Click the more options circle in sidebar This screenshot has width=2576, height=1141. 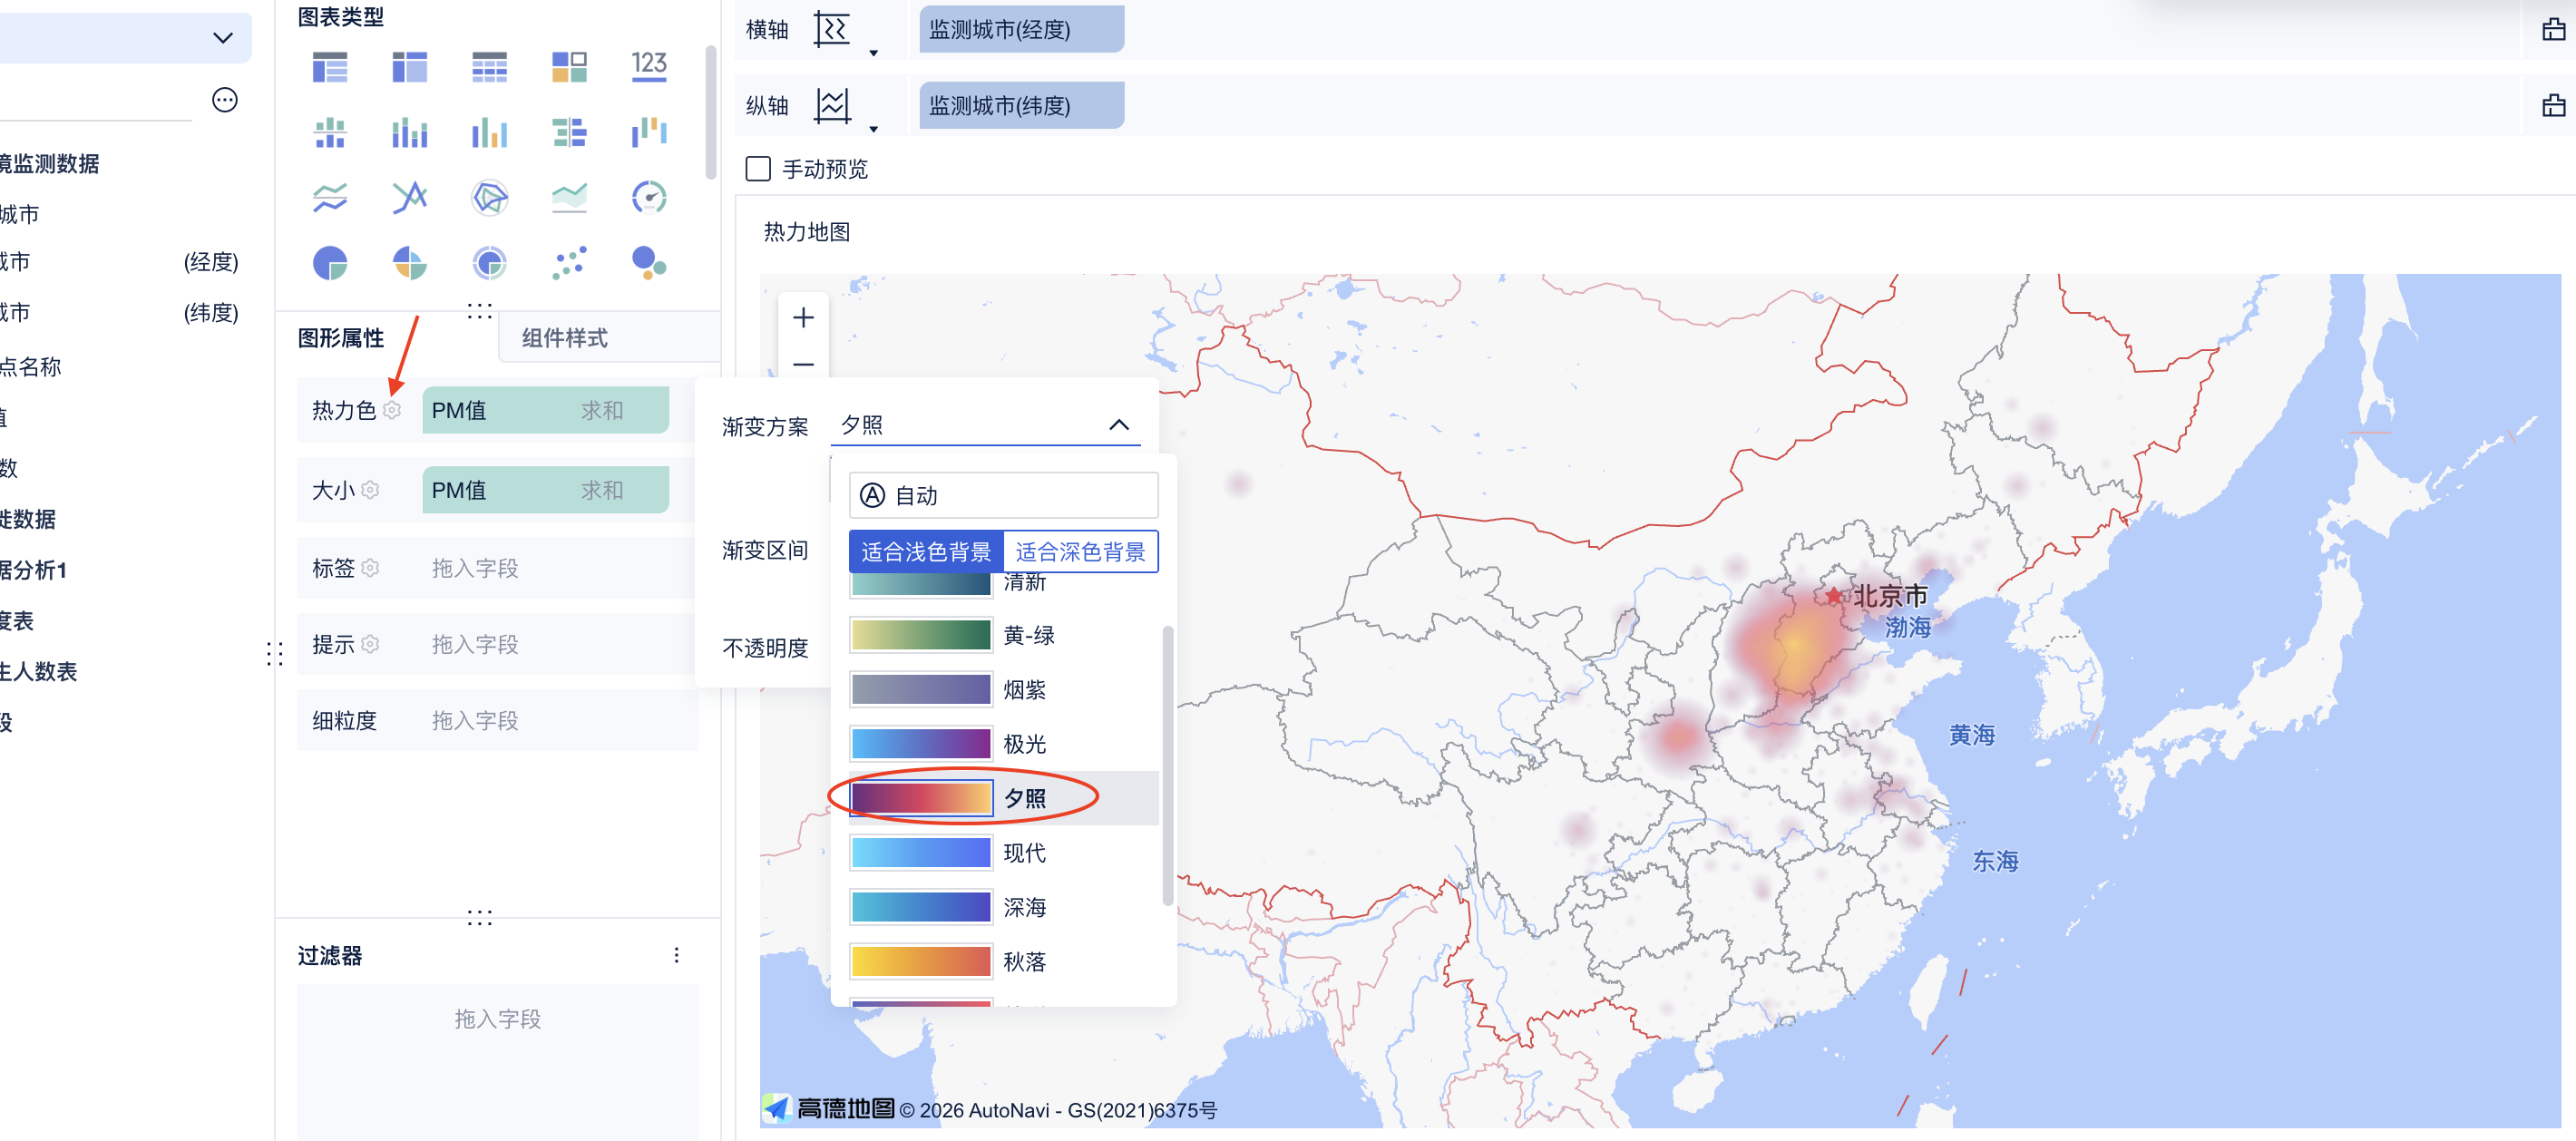click(225, 100)
